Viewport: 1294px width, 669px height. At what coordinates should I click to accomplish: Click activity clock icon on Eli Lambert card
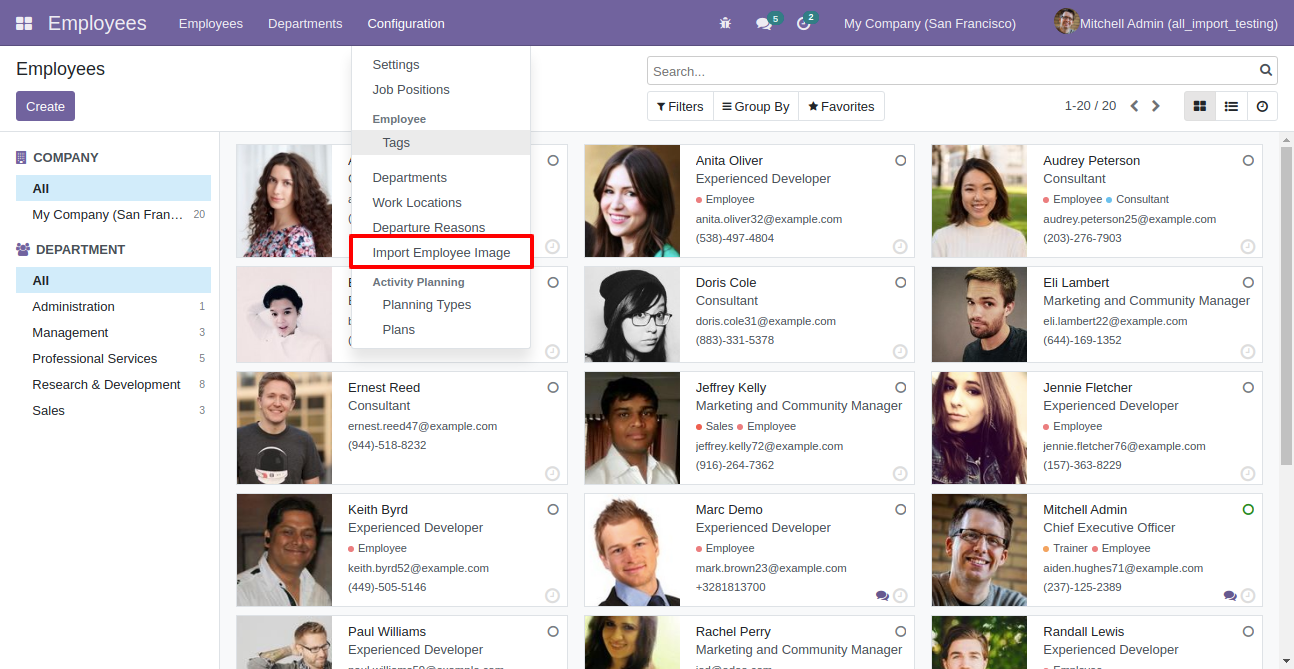click(1248, 351)
